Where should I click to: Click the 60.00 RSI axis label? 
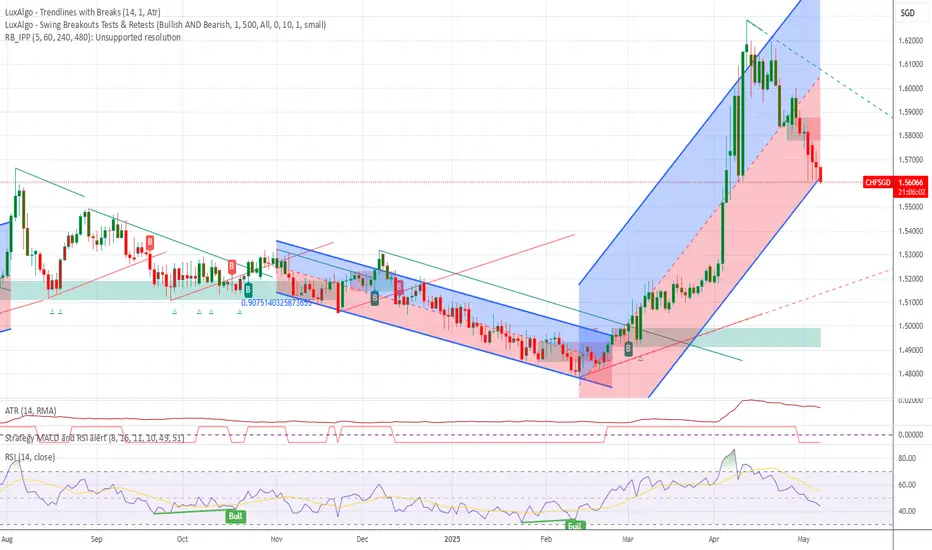[x=907, y=485]
